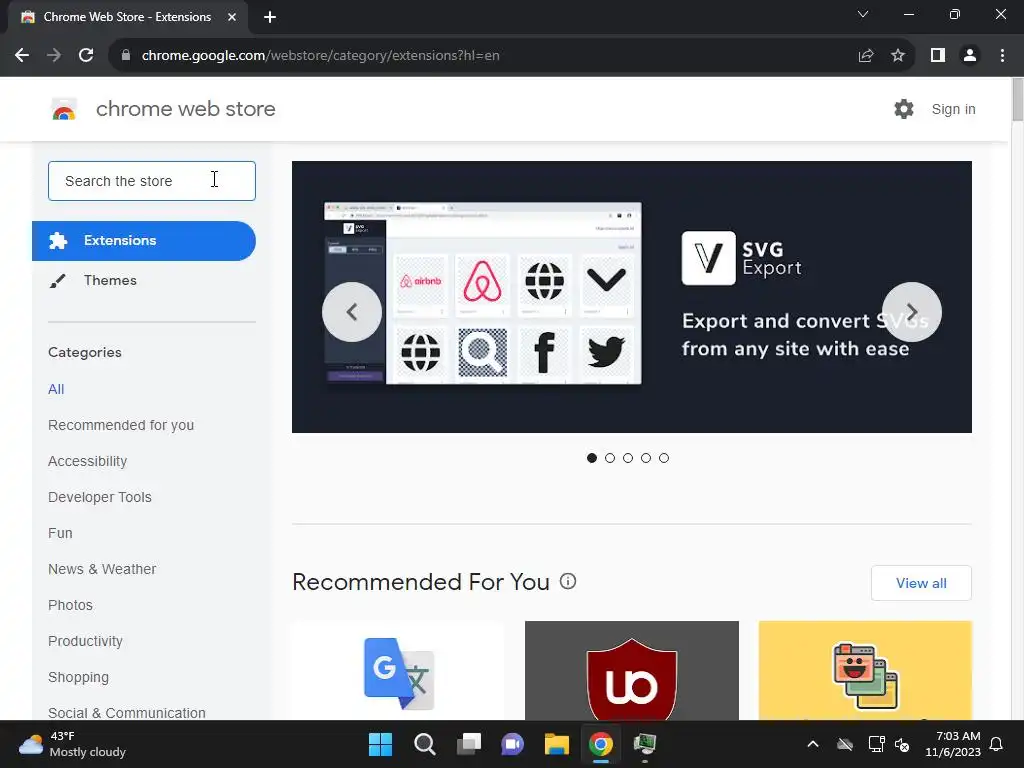Share this page from the address bar
1024x768 pixels.
click(866, 56)
